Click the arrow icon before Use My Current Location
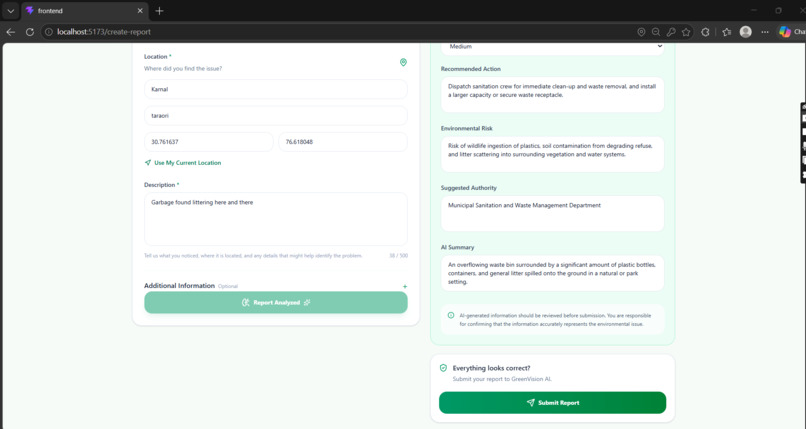This screenshot has height=429, width=806. tap(148, 163)
